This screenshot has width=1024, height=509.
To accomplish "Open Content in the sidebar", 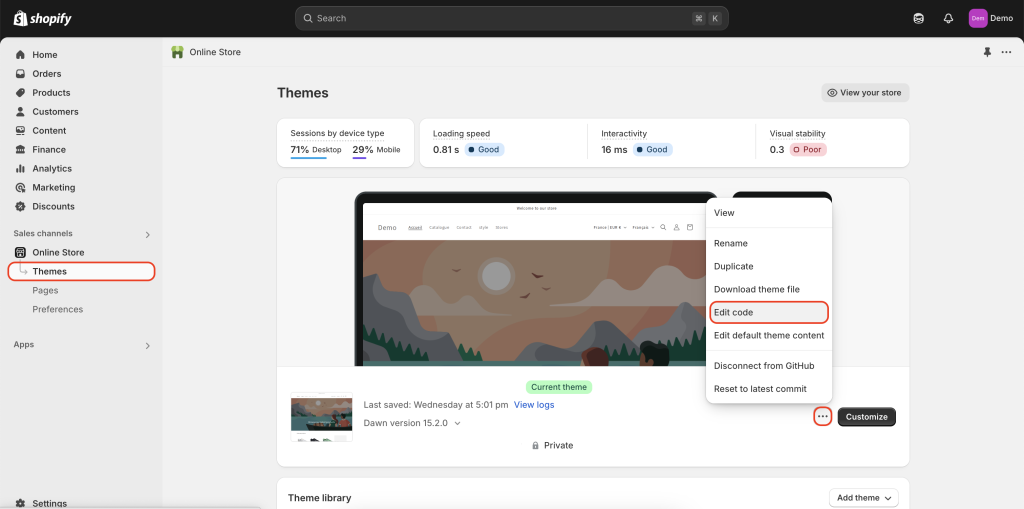I will click(x=49, y=131).
